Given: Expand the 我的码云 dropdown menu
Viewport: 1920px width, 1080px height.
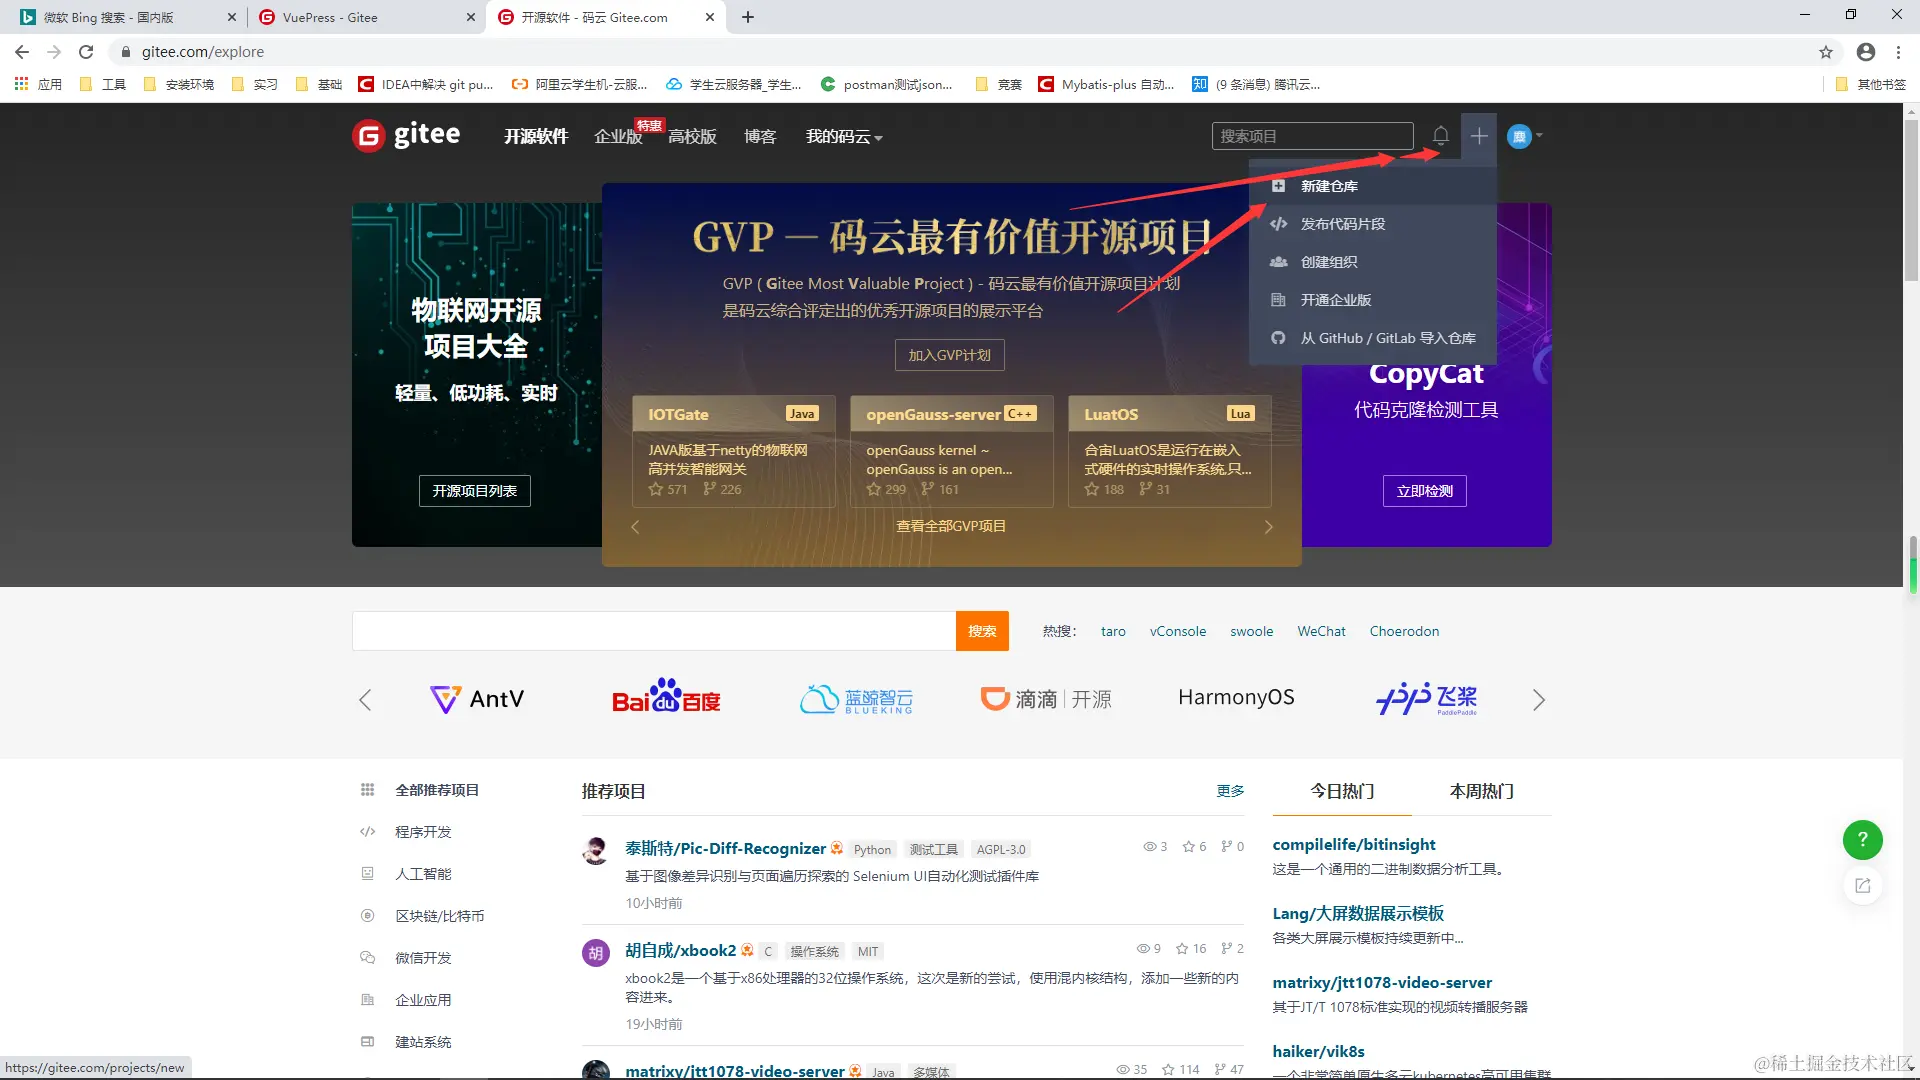Looking at the screenshot, I should (844, 137).
